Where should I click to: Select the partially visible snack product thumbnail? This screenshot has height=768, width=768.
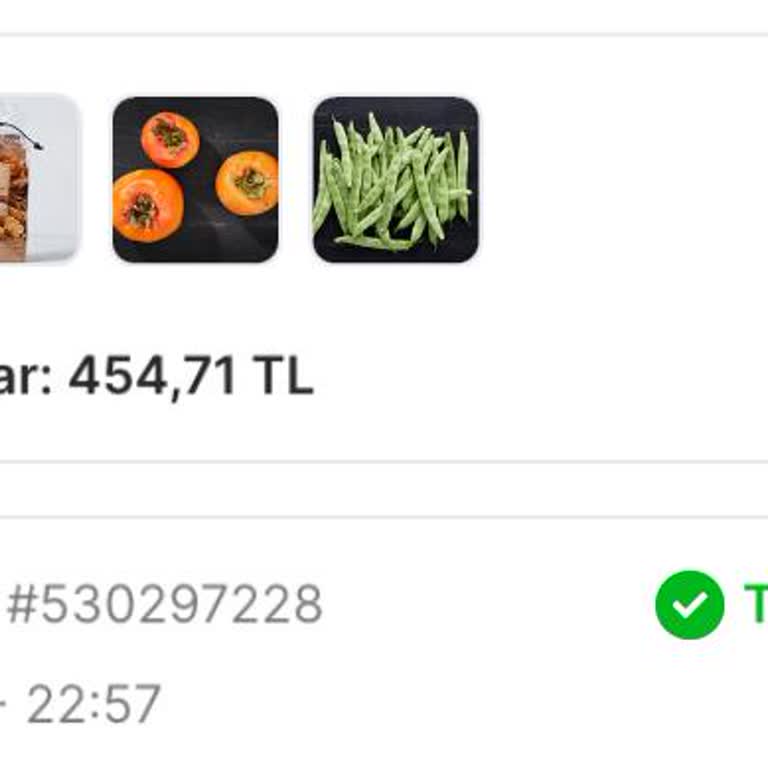pyautogui.click(x=39, y=179)
